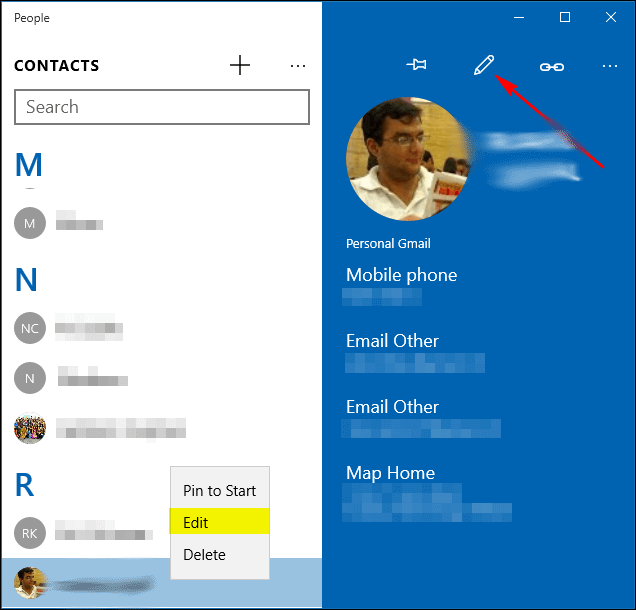
Task: Open the contact with the M avatar
Action: pos(30,223)
